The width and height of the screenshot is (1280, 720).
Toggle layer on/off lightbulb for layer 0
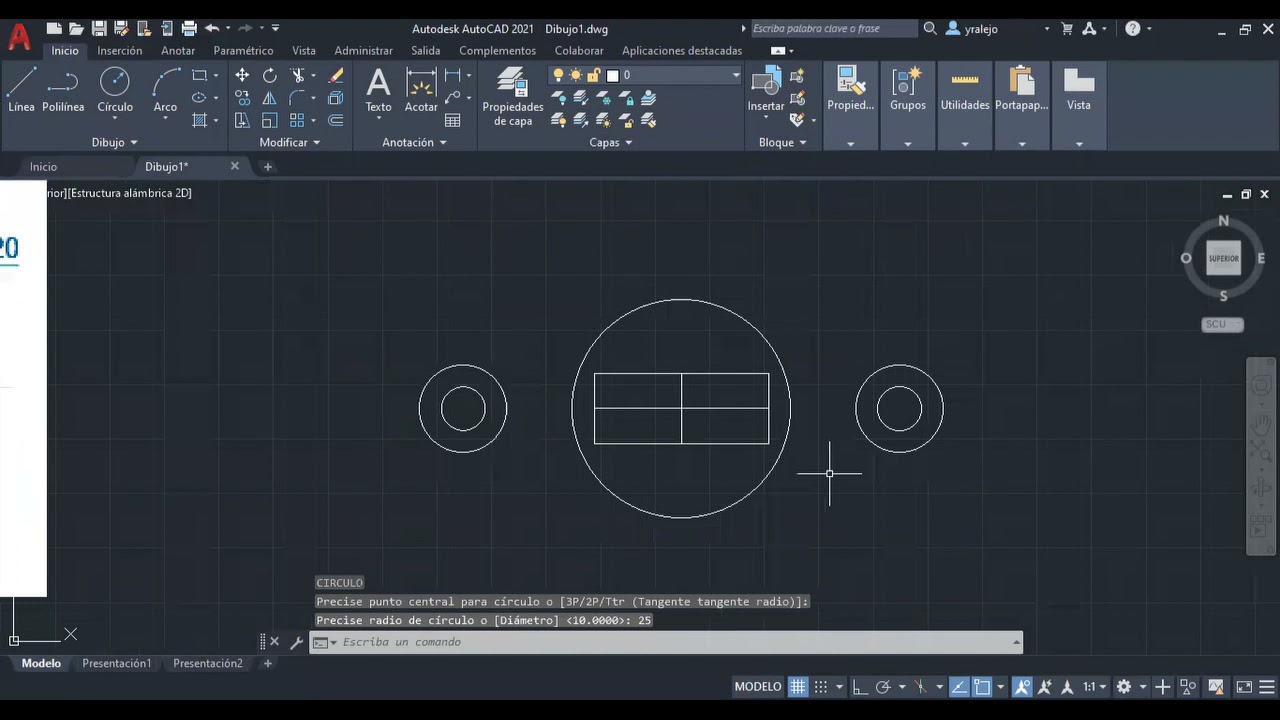pos(559,75)
